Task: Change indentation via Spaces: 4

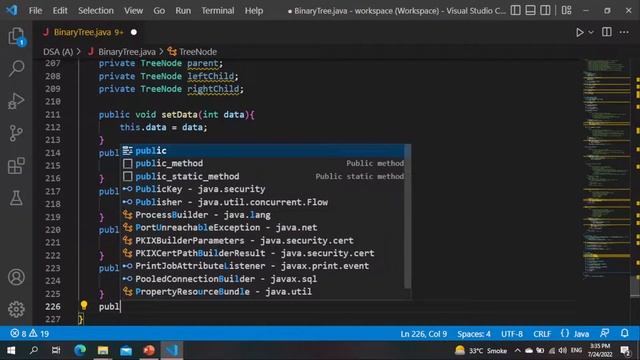Action: click(x=473, y=334)
